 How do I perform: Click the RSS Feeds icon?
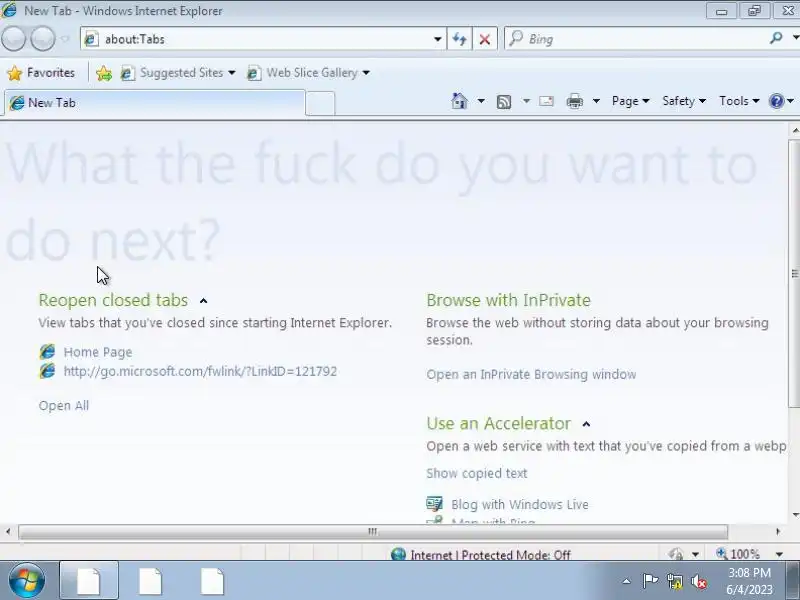(x=504, y=102)
